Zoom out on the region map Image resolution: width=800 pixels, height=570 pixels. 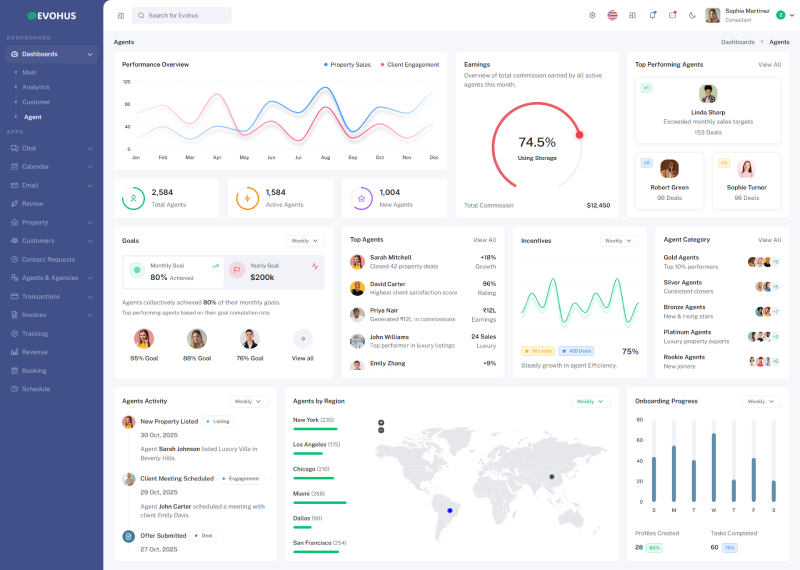click(x=381, y=430)
